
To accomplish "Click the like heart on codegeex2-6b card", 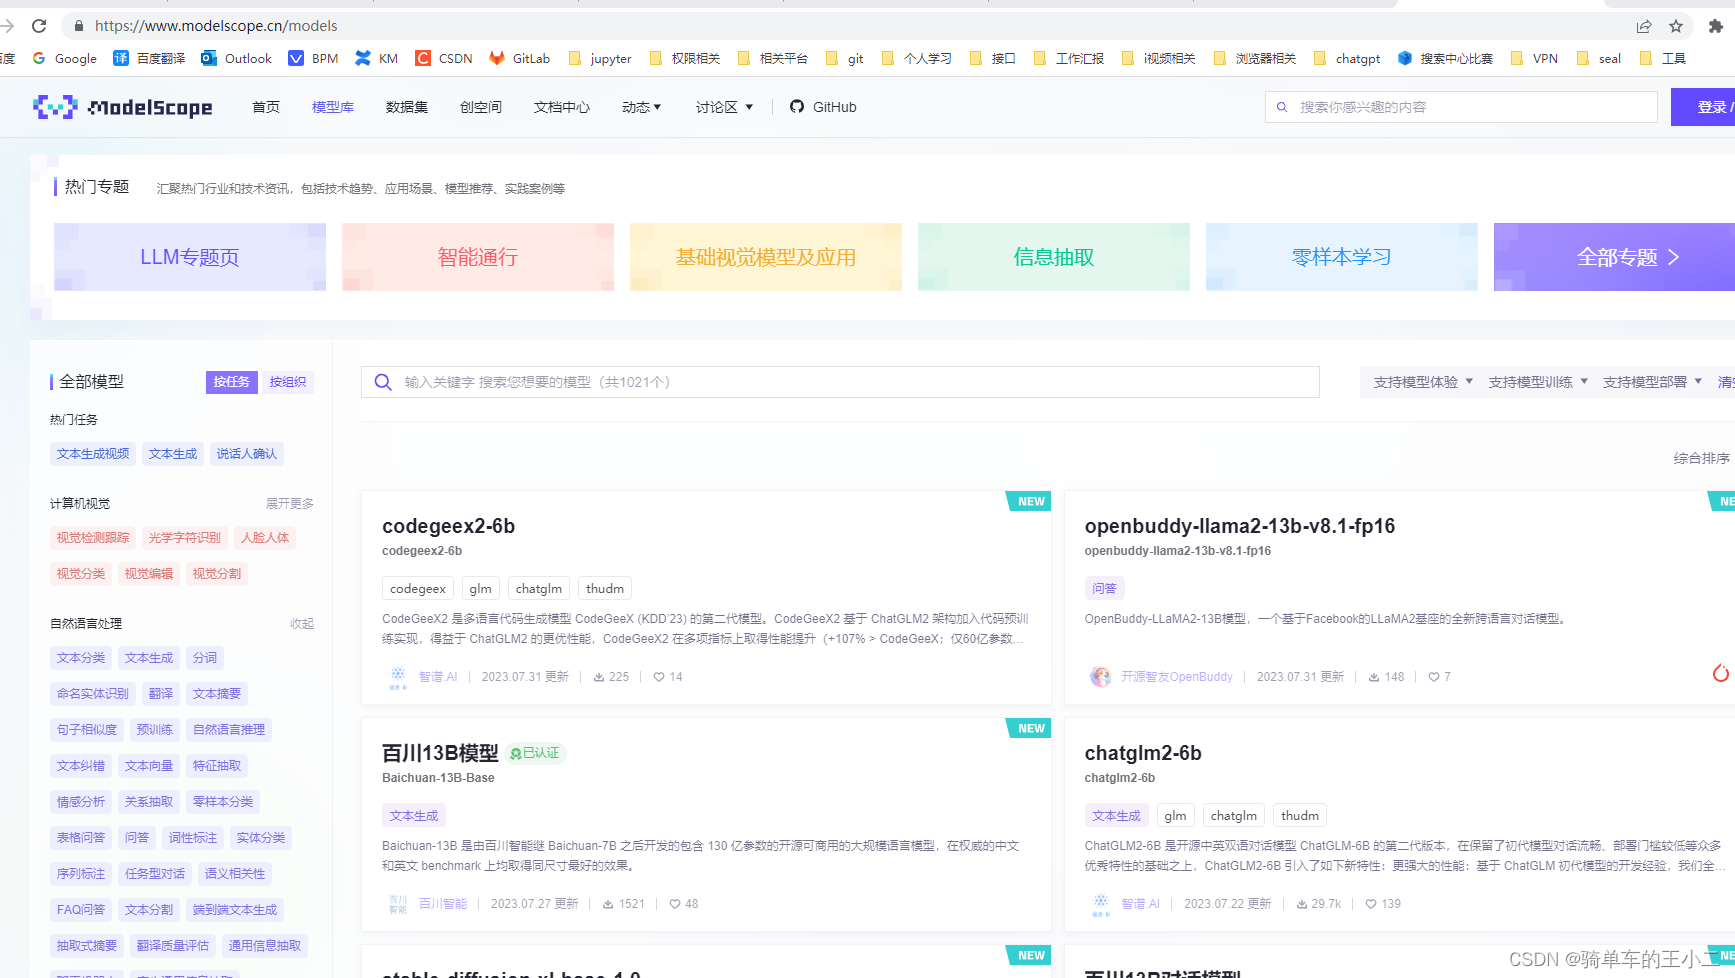I will click(x=659, y=677).
